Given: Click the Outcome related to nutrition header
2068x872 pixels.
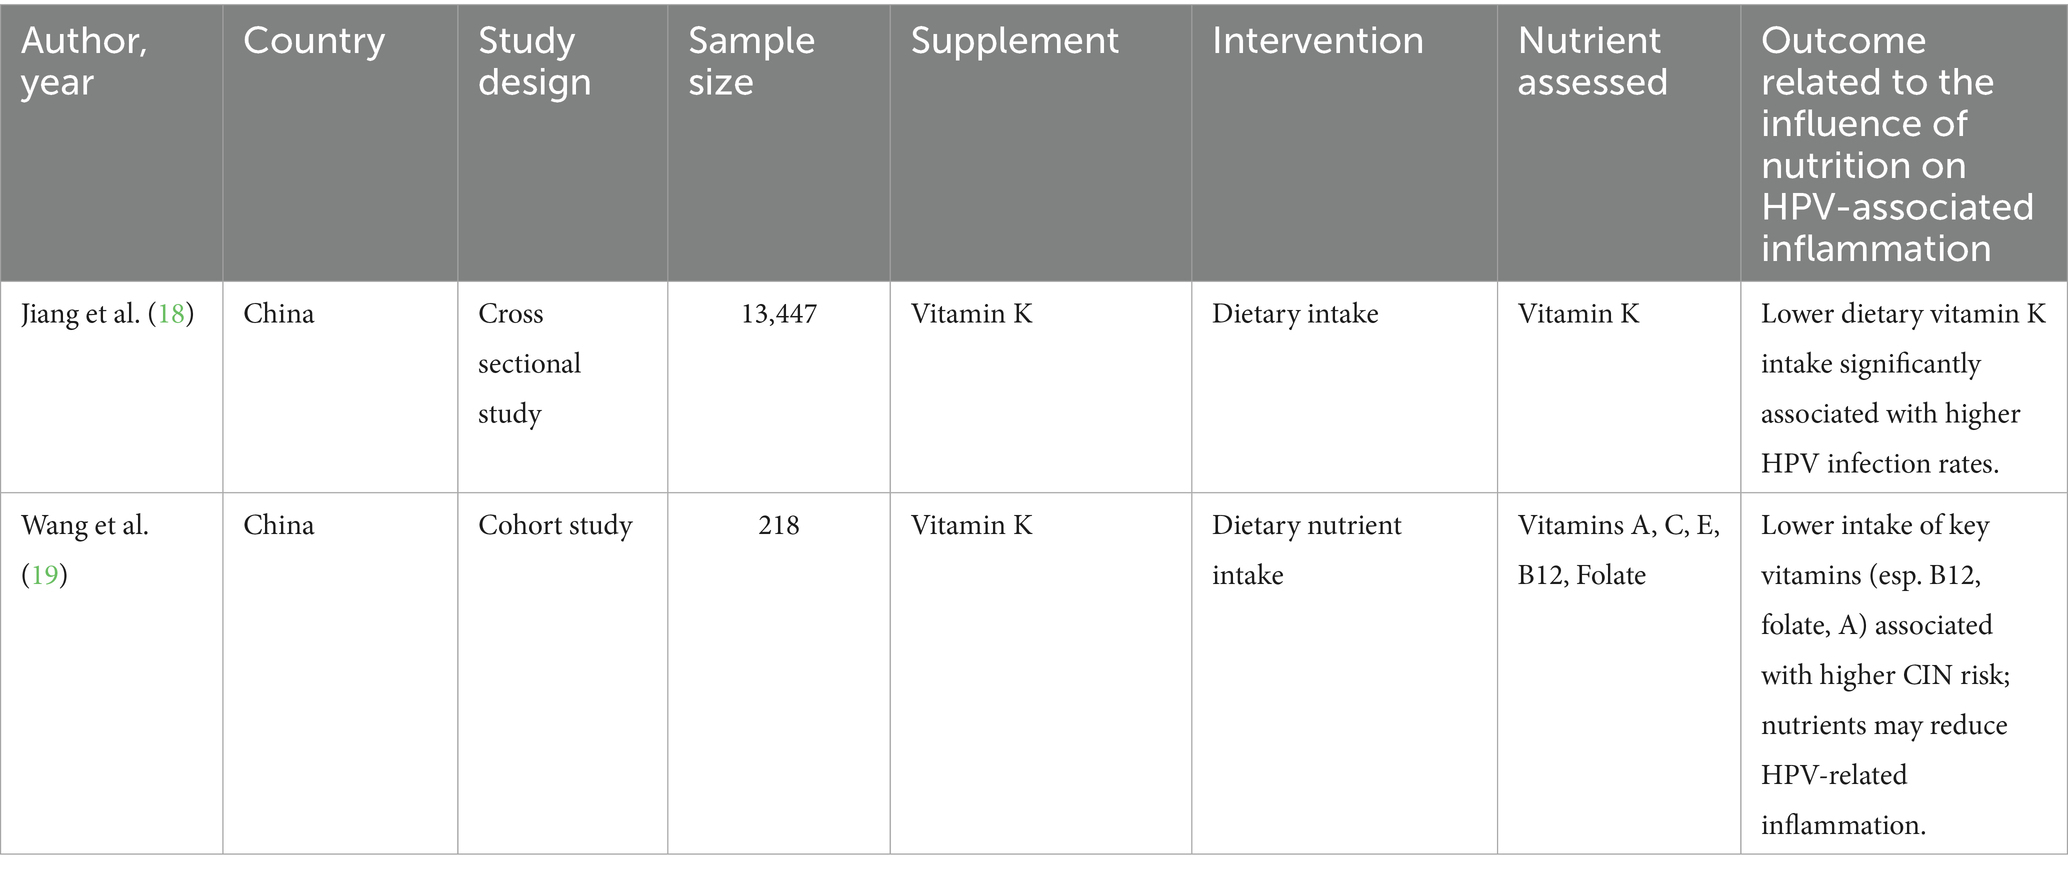Looking at the screenshot, I should [1898, 144].
